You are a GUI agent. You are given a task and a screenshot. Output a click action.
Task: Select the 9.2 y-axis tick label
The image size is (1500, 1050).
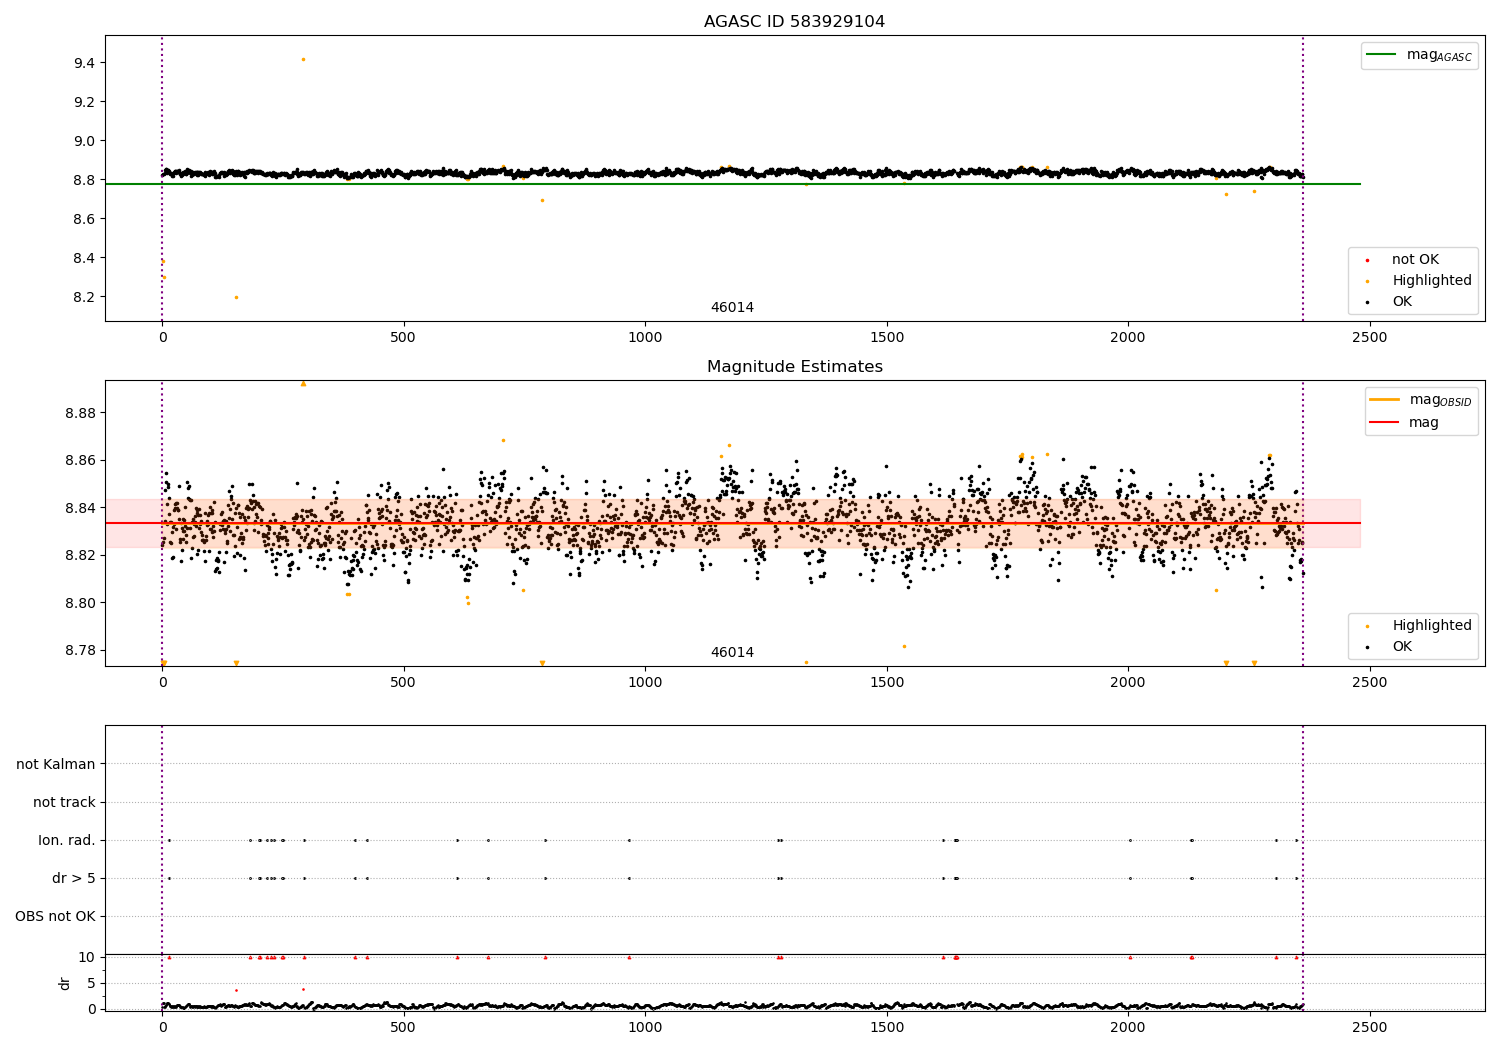pyautogui.click(x=84, y=102)
